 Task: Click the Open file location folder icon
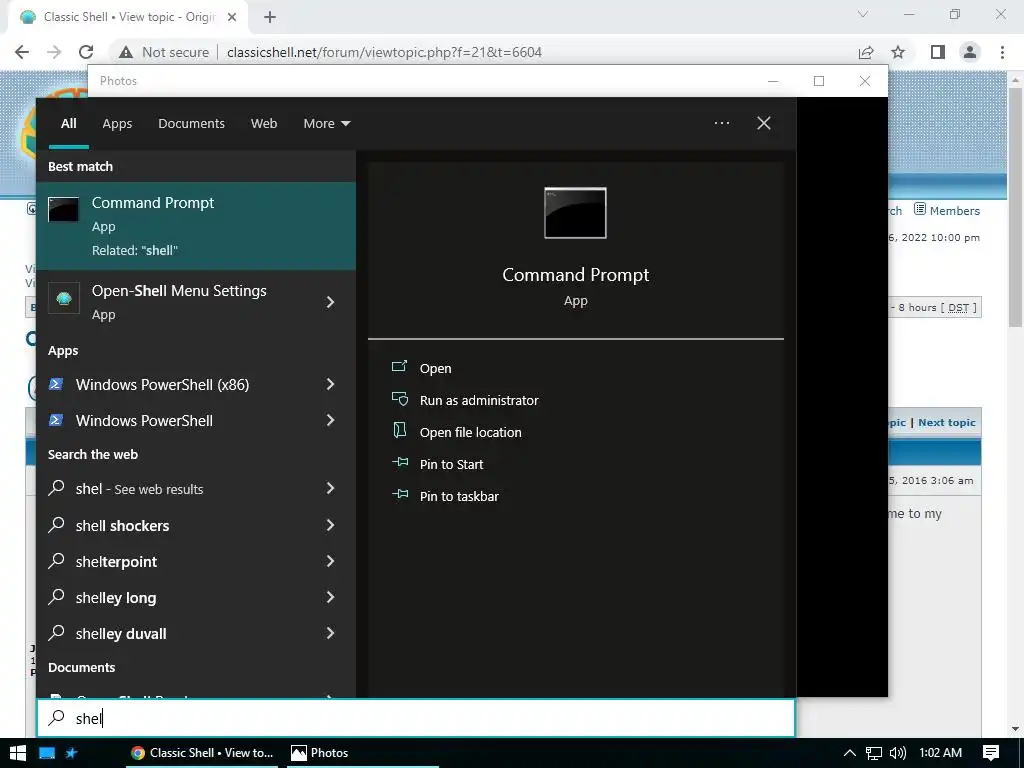pyautogui.click(x=399, y=430)
